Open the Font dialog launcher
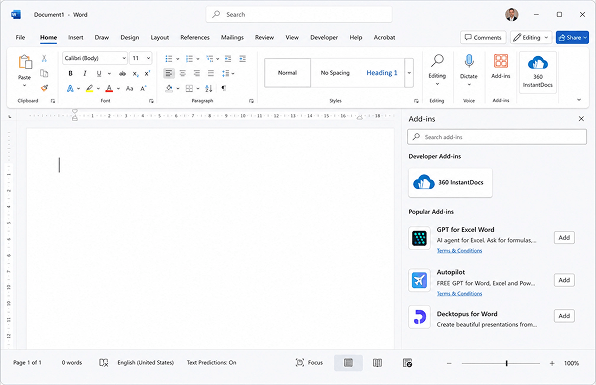Viewport: 596px width, 385px height. pos(151,101)
